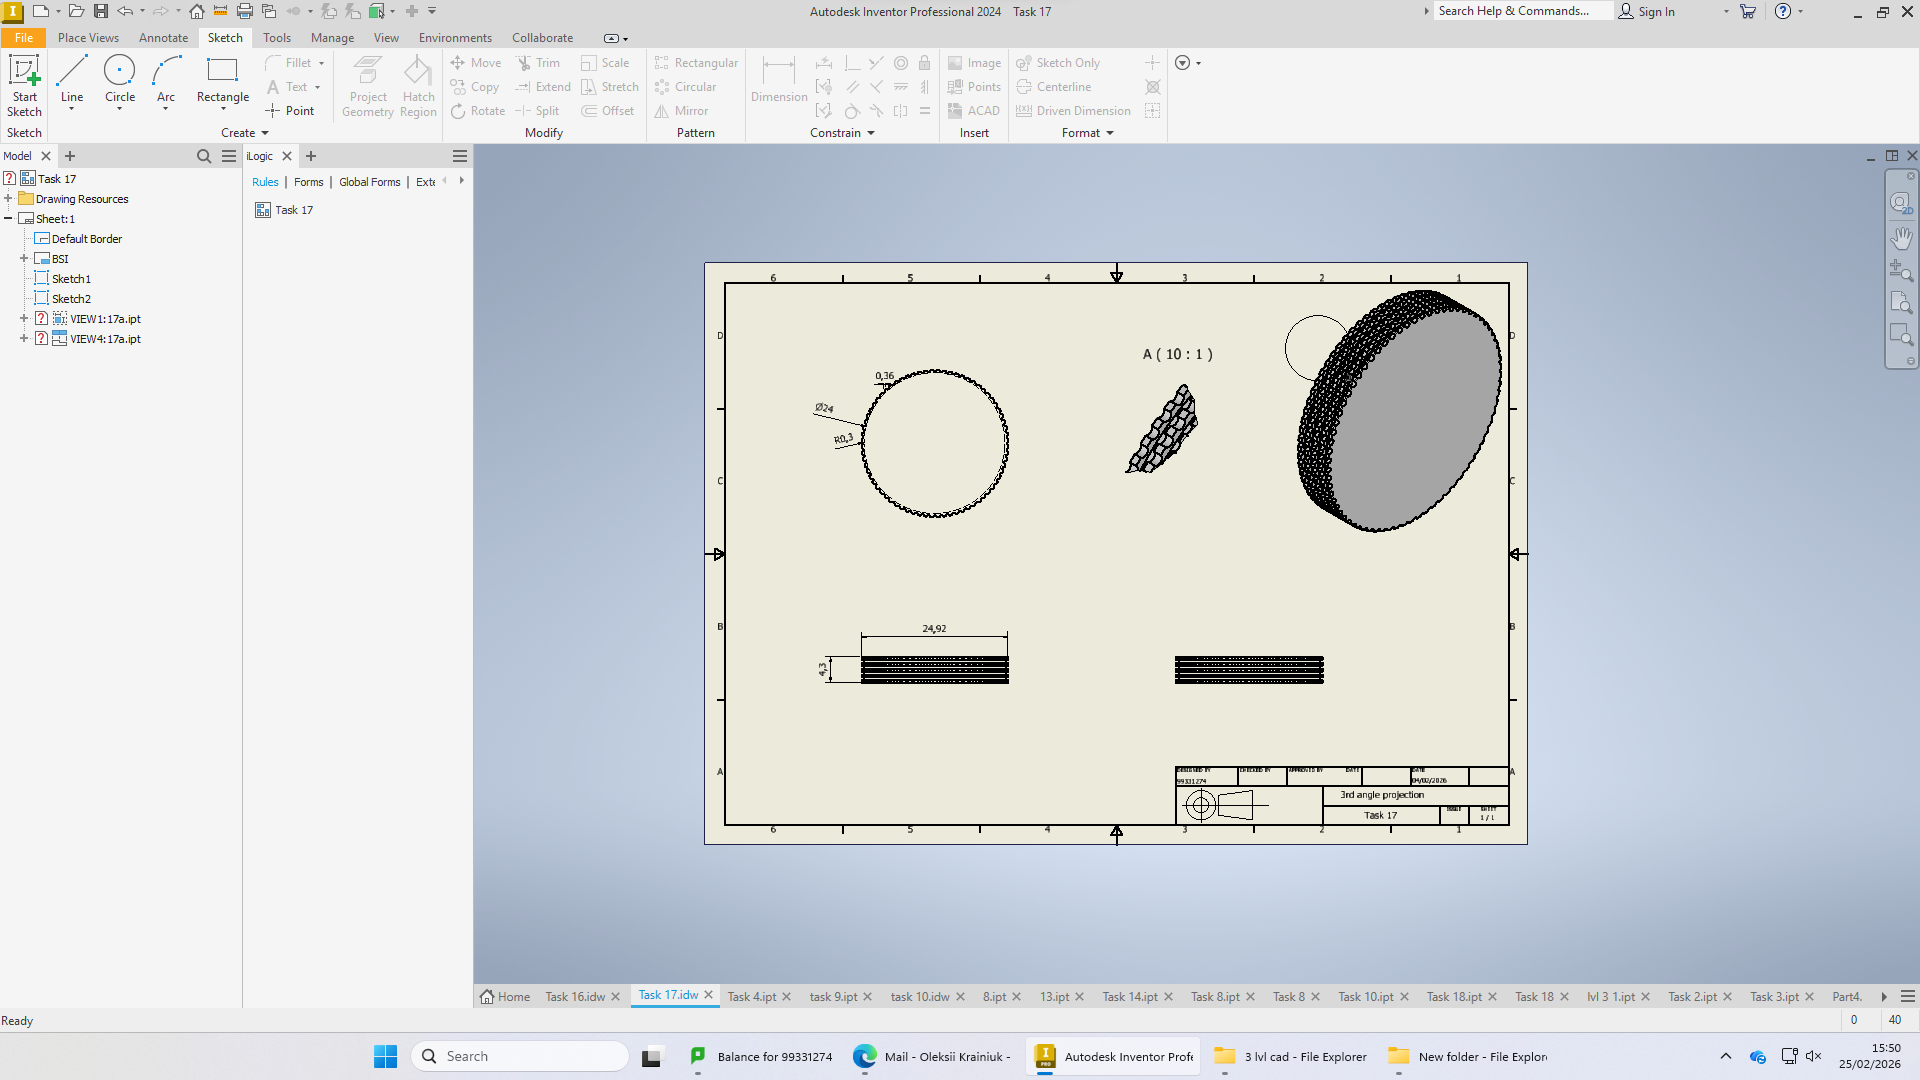Expand the Drawing Resources folder
Screen dimensions: 1920x1080
pyautogui.click(x=8, y=199)
